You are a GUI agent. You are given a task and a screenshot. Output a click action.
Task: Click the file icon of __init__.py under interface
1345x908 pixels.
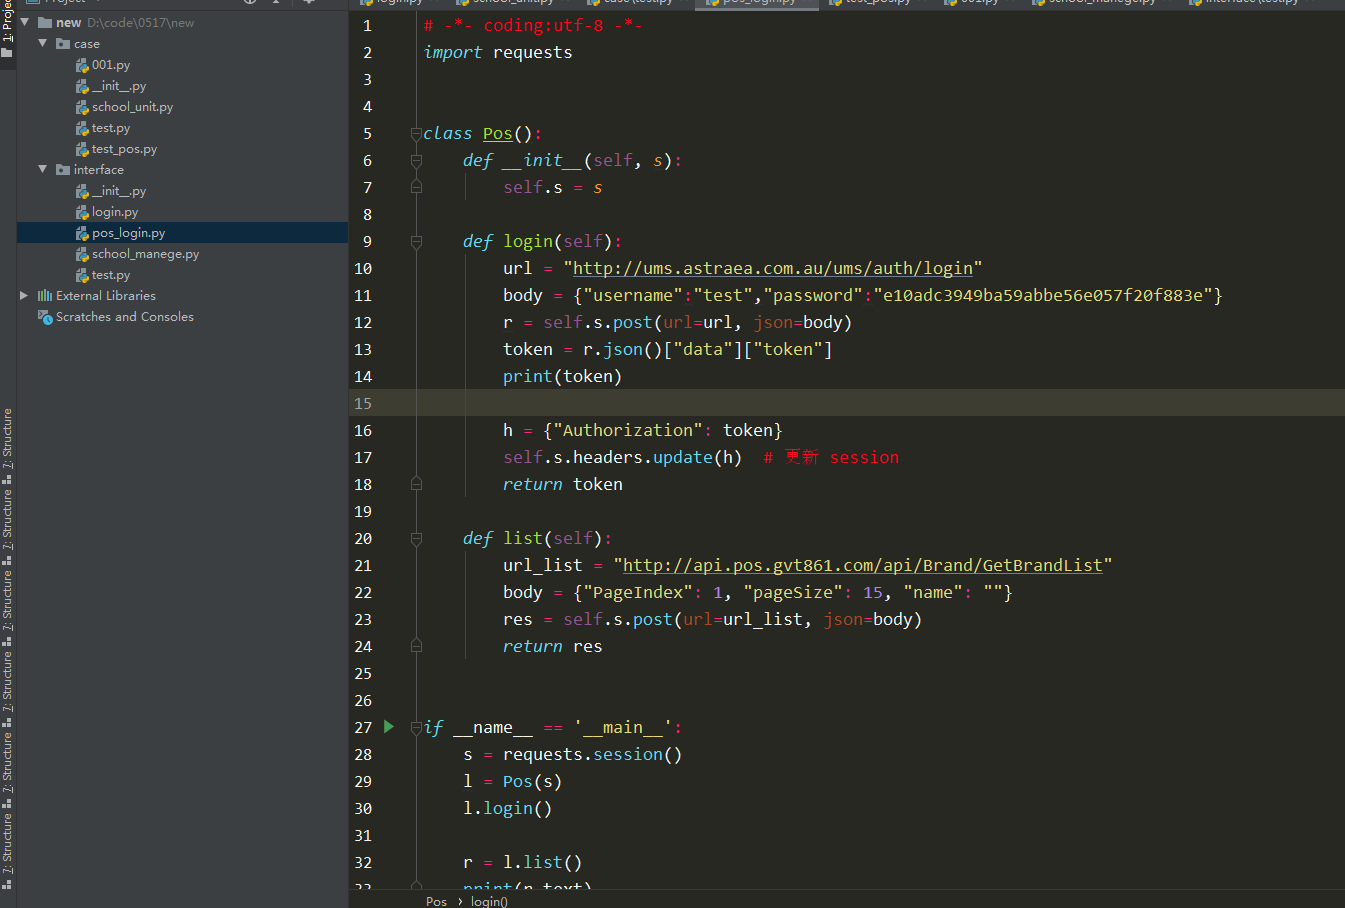(x=83, y=191)
